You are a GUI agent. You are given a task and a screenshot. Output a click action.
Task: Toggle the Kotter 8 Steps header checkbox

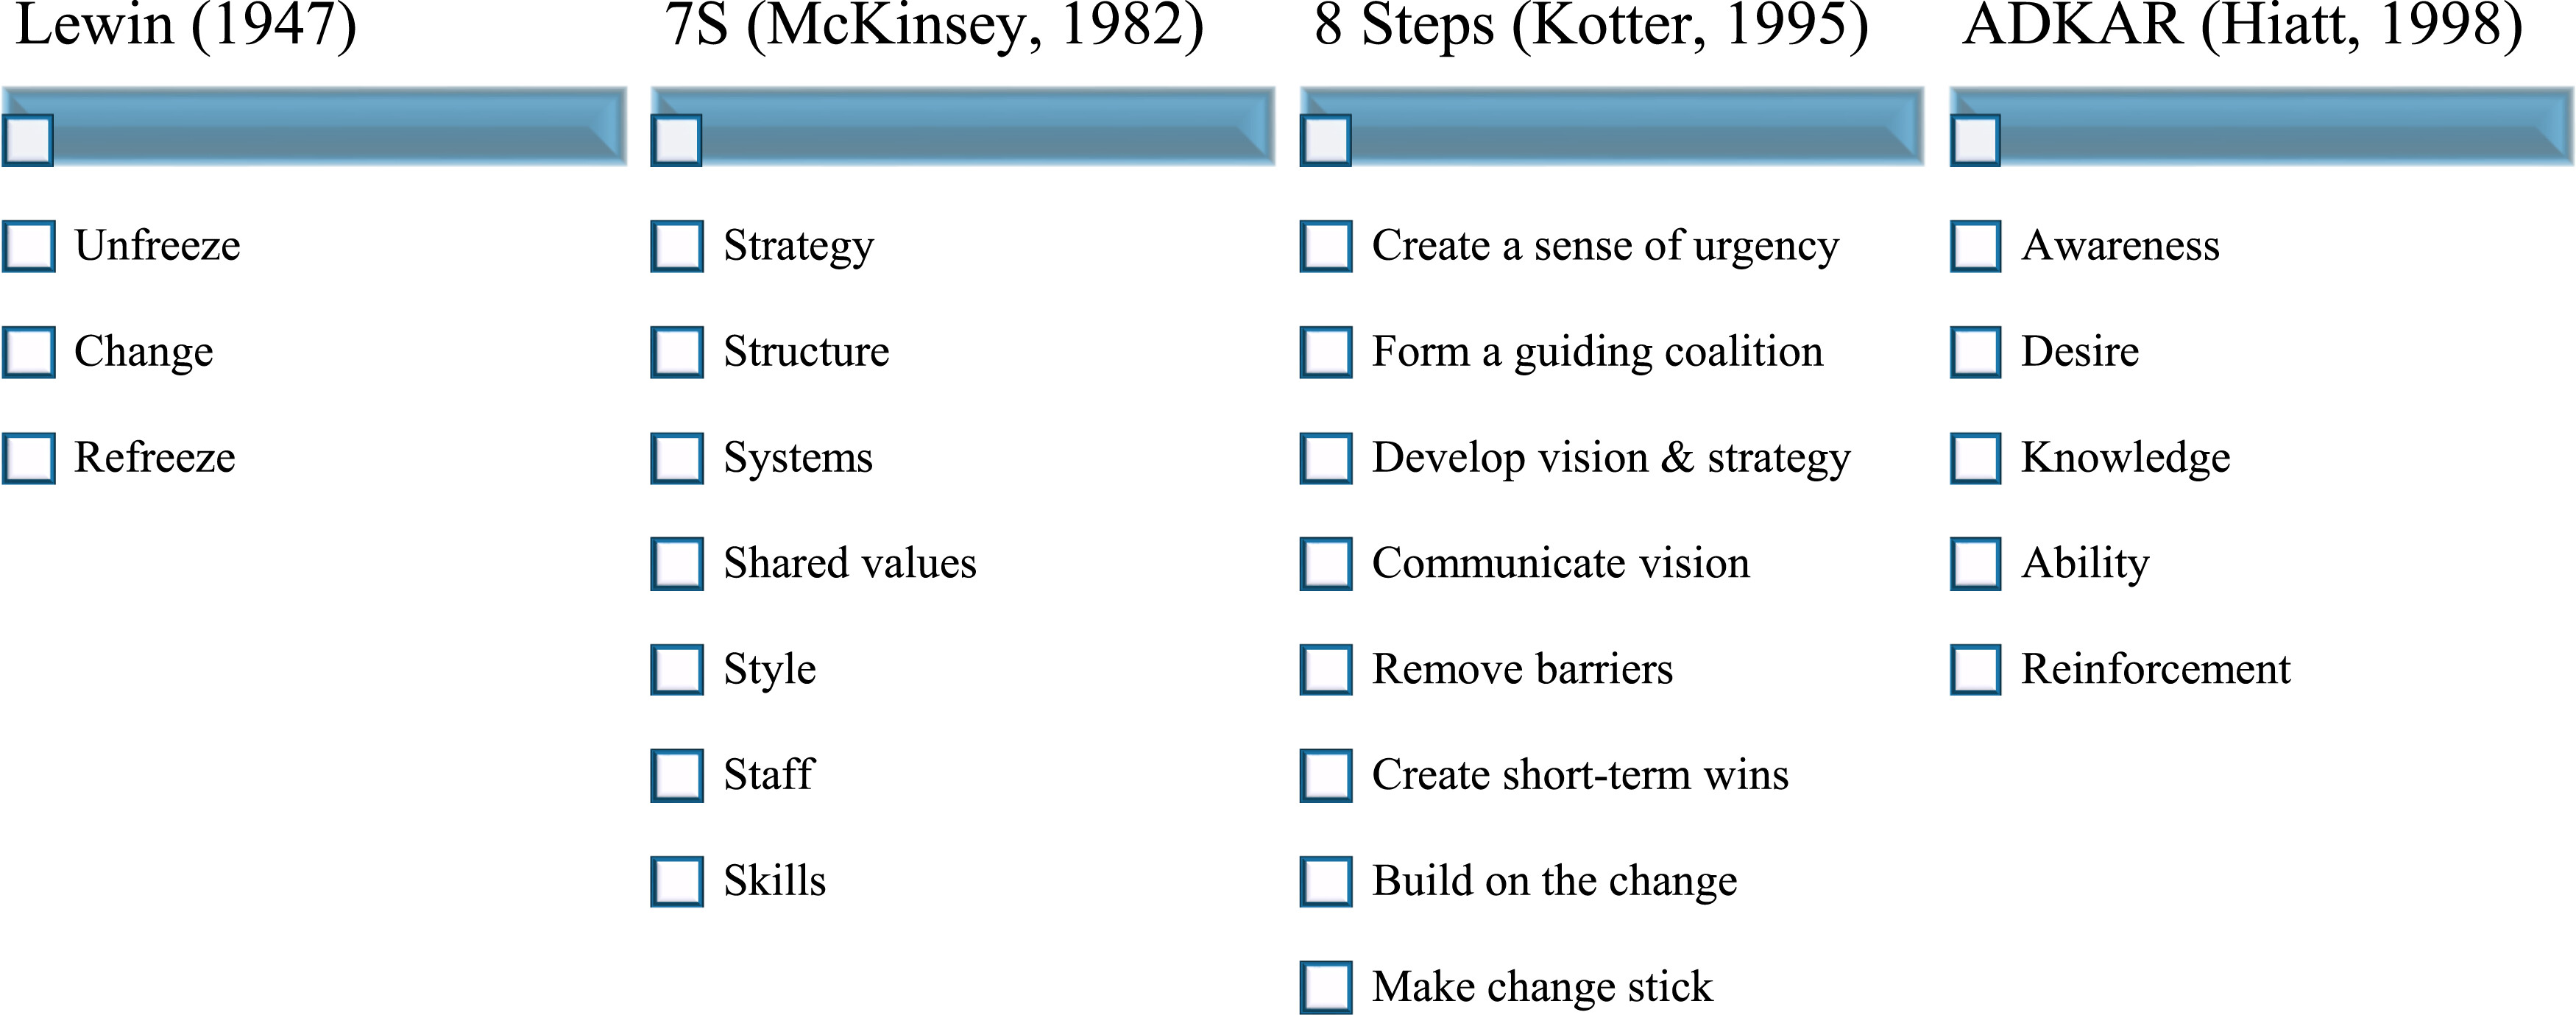(1326, 140)
